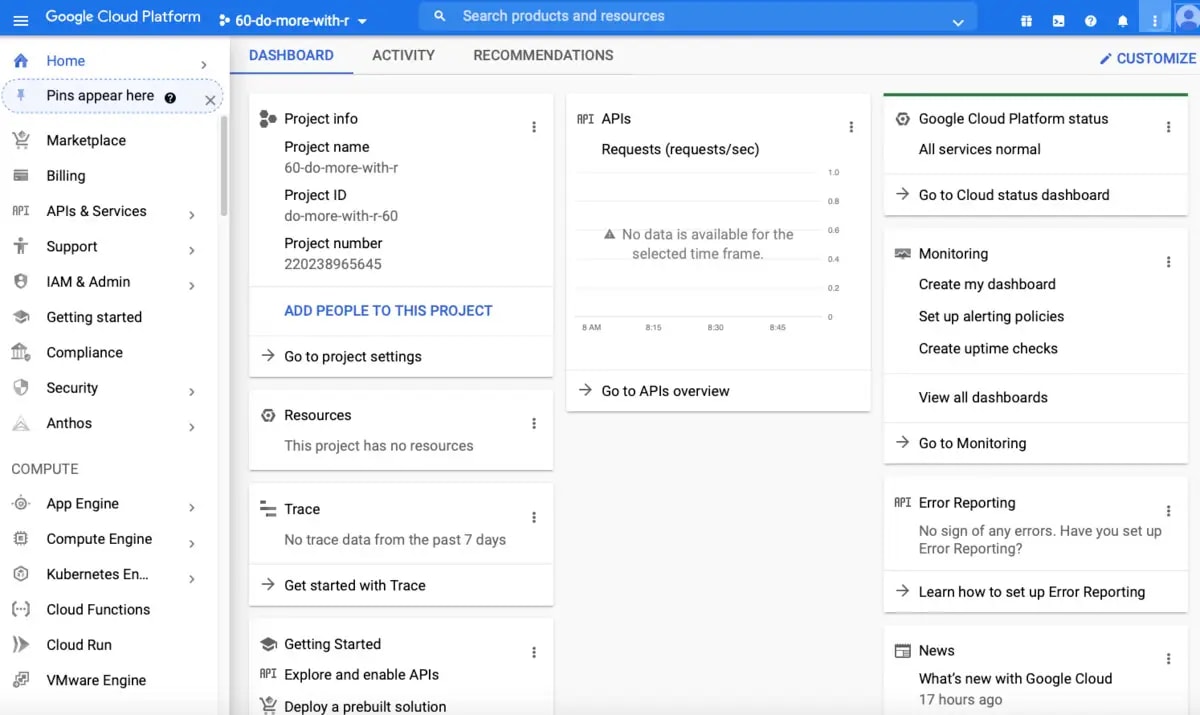The image size is (1200, 715).
Task: Expand the APIs & Services submenu chevron
Action: click(x=191, y=215)
